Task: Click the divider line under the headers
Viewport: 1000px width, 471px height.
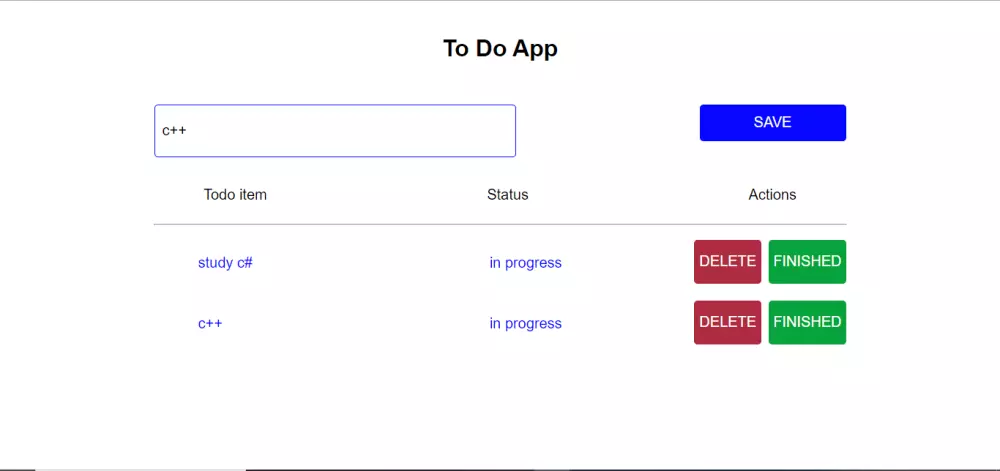Action: pos(500,224)
